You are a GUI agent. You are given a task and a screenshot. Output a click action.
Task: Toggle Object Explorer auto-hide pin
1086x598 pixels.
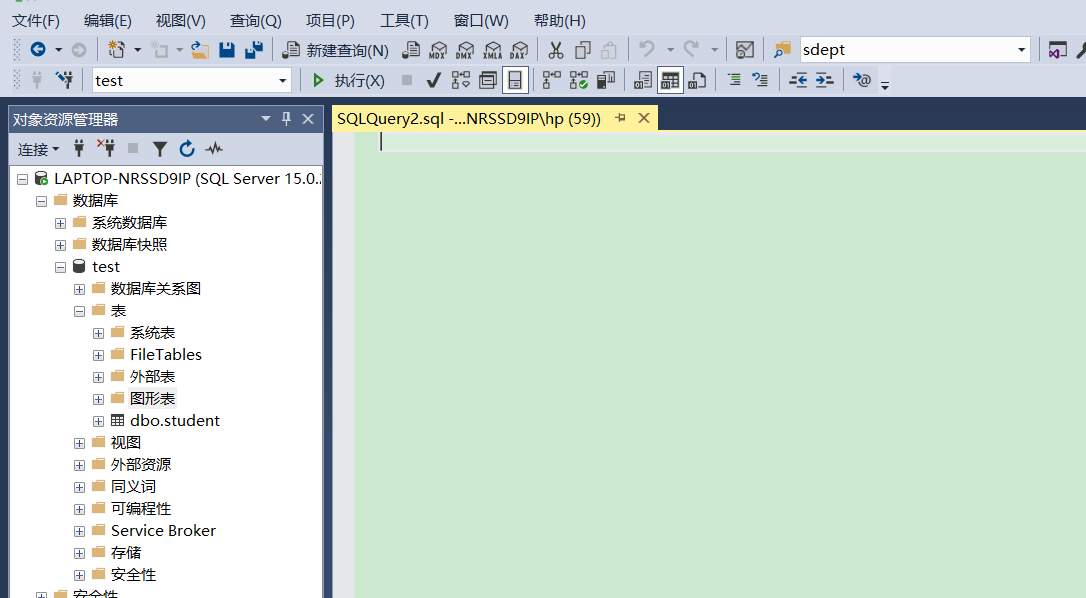tap(286, 118)
